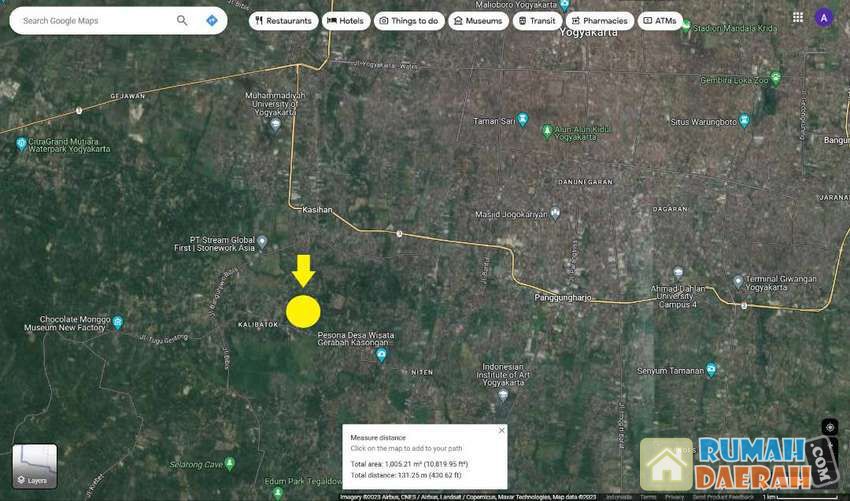Select the Gembira Loka Zoo pin

(775, 77)
